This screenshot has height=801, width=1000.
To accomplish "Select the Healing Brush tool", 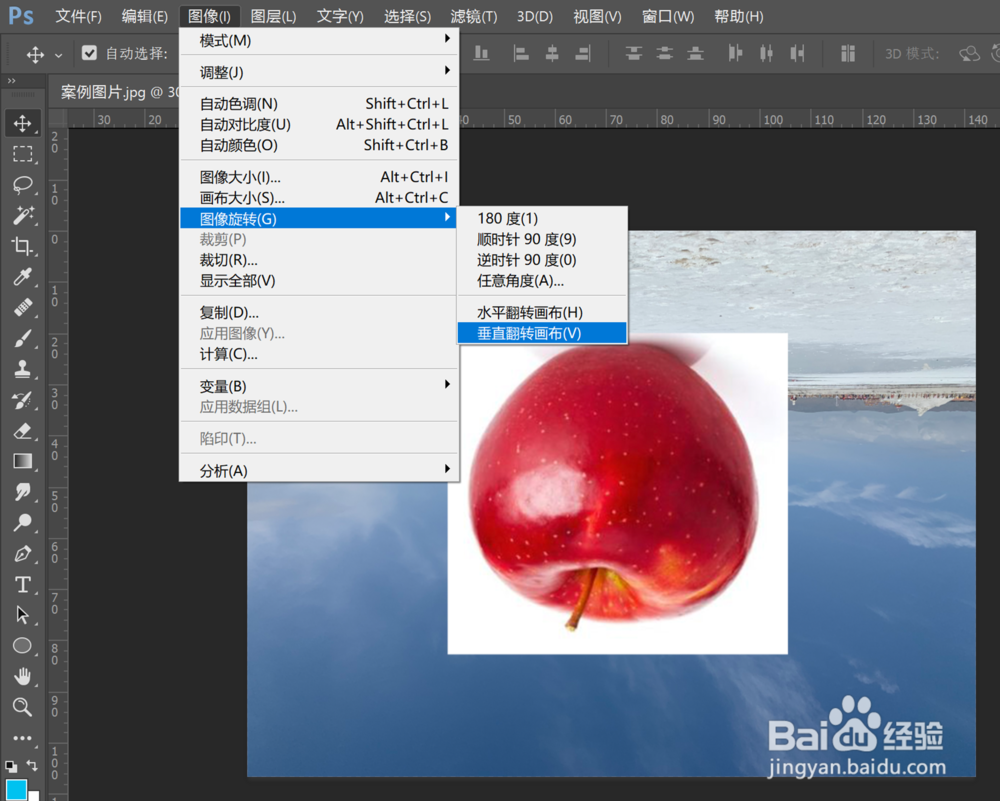I will (x=23, y=307).
